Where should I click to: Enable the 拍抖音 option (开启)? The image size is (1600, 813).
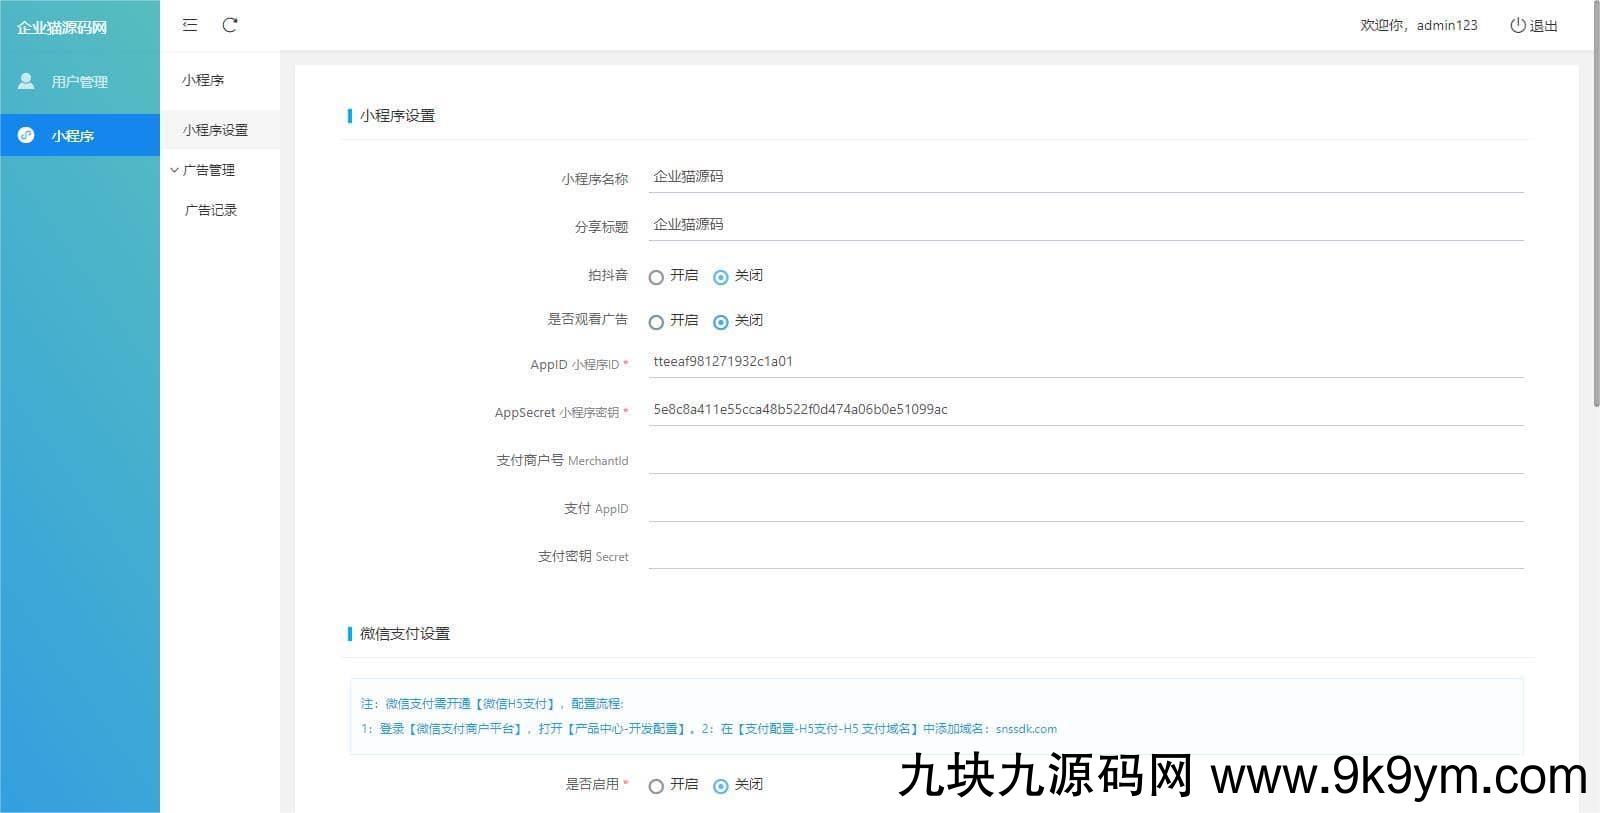point(656,277)
